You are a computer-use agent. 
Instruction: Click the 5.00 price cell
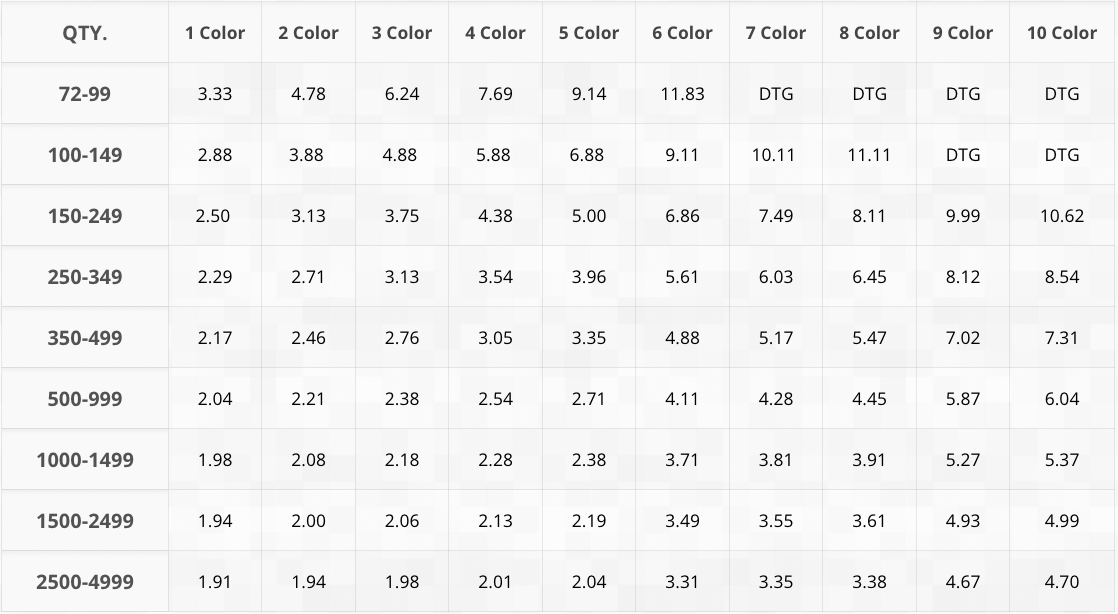tap(589, 216)
